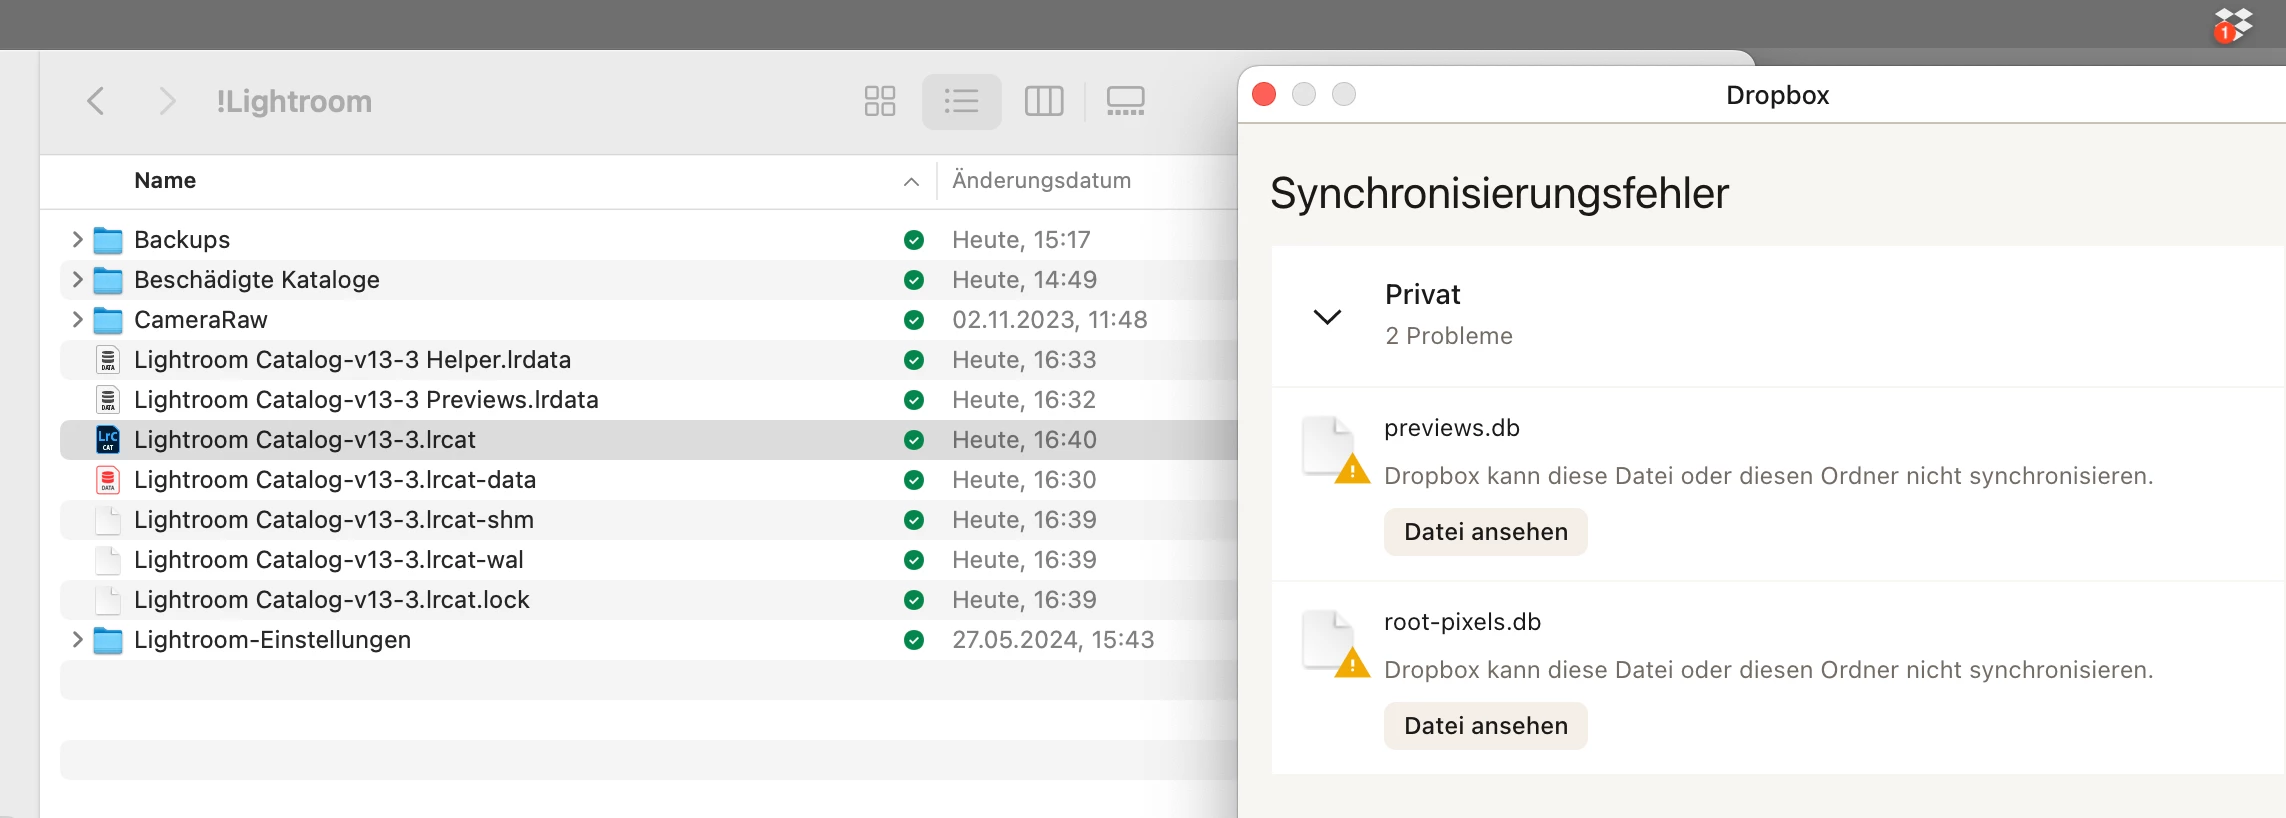Screen dimensions: 2286x818
Task: Expand the Lightroom-Einstellungen folder
Action: coord(77,639)
